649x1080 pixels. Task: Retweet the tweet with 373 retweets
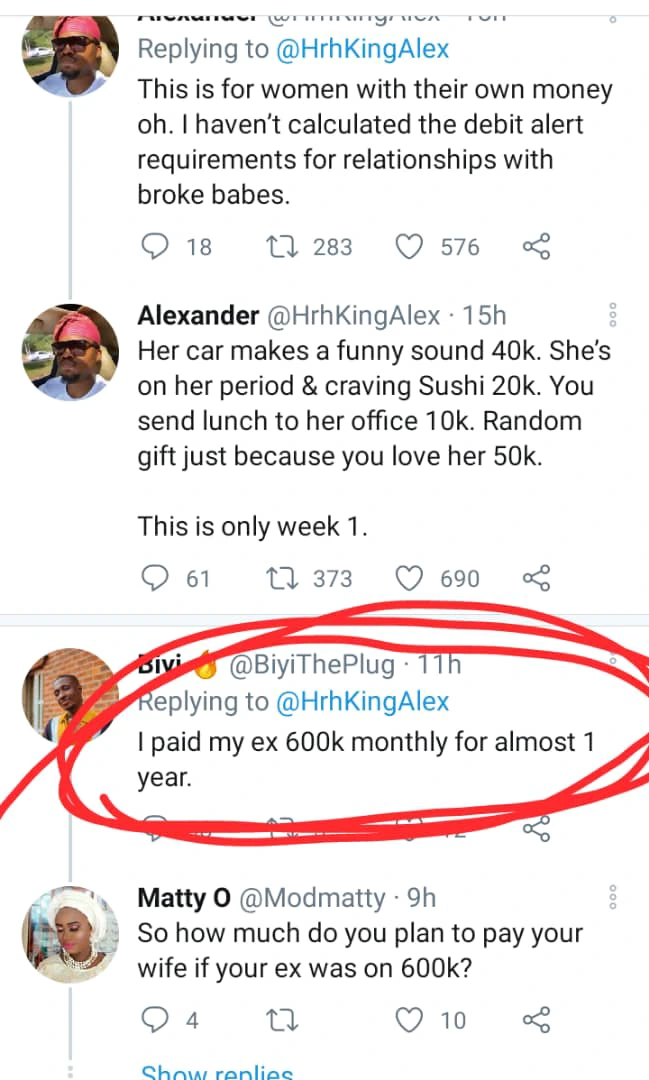[x=278, y=578]
